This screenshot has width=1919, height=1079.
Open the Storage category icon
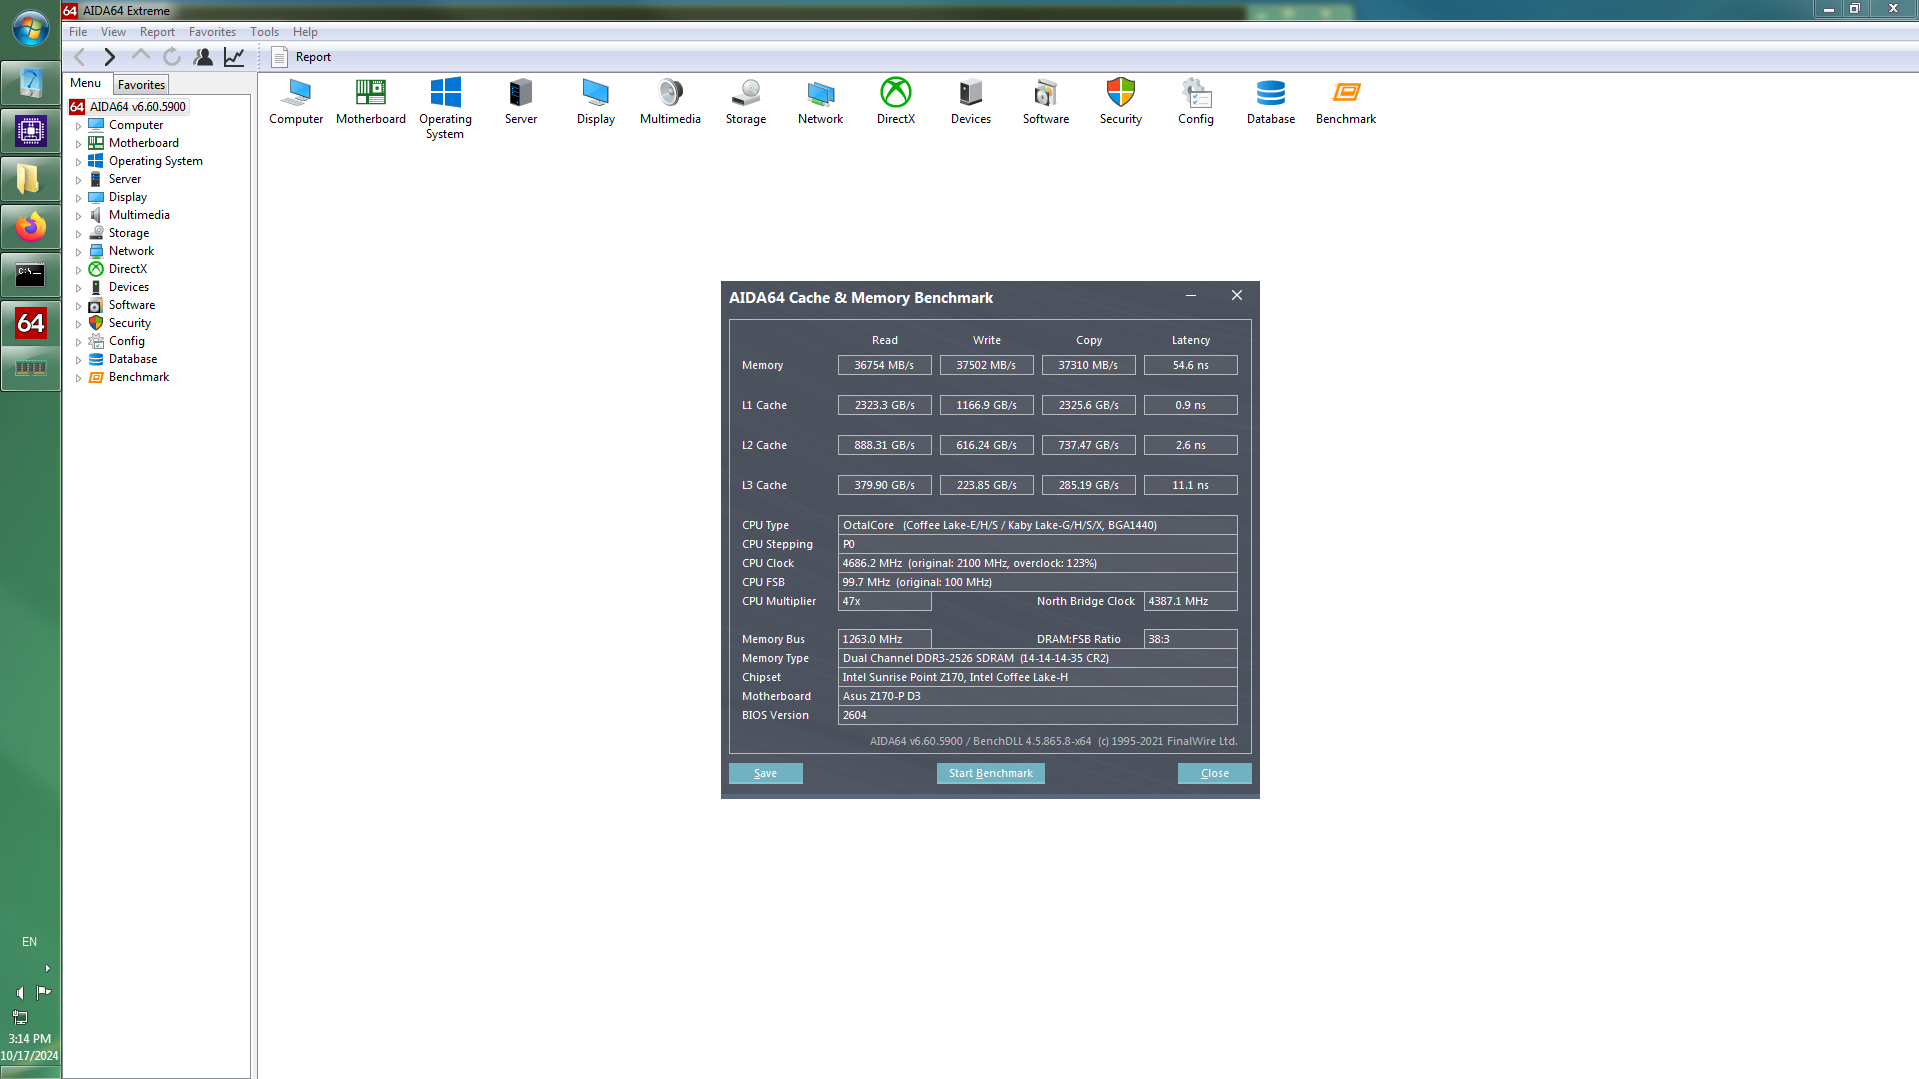[x=746, y=101]
